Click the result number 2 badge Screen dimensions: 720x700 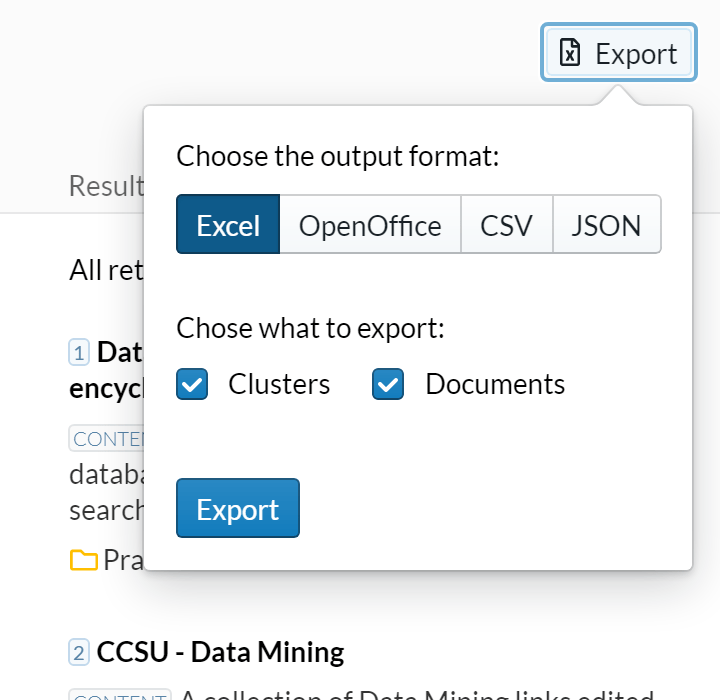tap(79, 652)
